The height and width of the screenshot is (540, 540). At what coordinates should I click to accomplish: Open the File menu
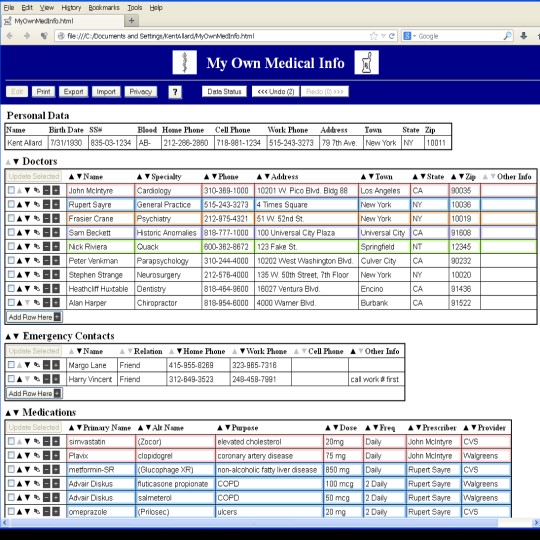(9, 8)
